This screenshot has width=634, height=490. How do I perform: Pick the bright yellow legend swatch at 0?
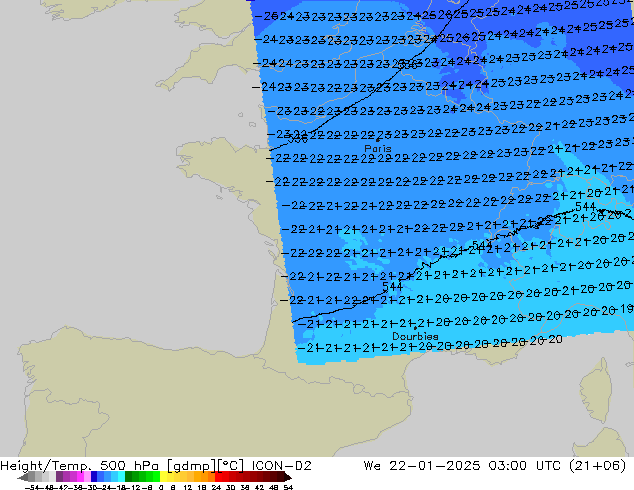click(x=163, y=477)
